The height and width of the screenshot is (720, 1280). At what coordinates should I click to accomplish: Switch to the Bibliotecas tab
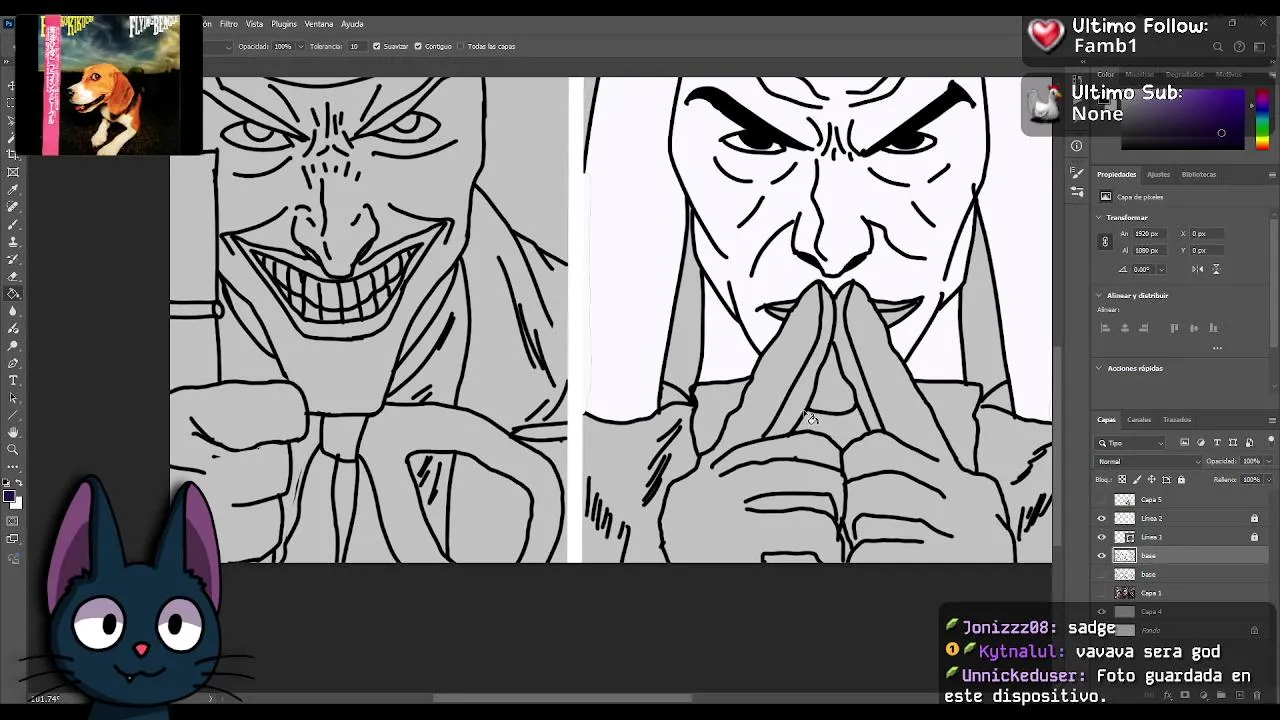point(1199,174)
